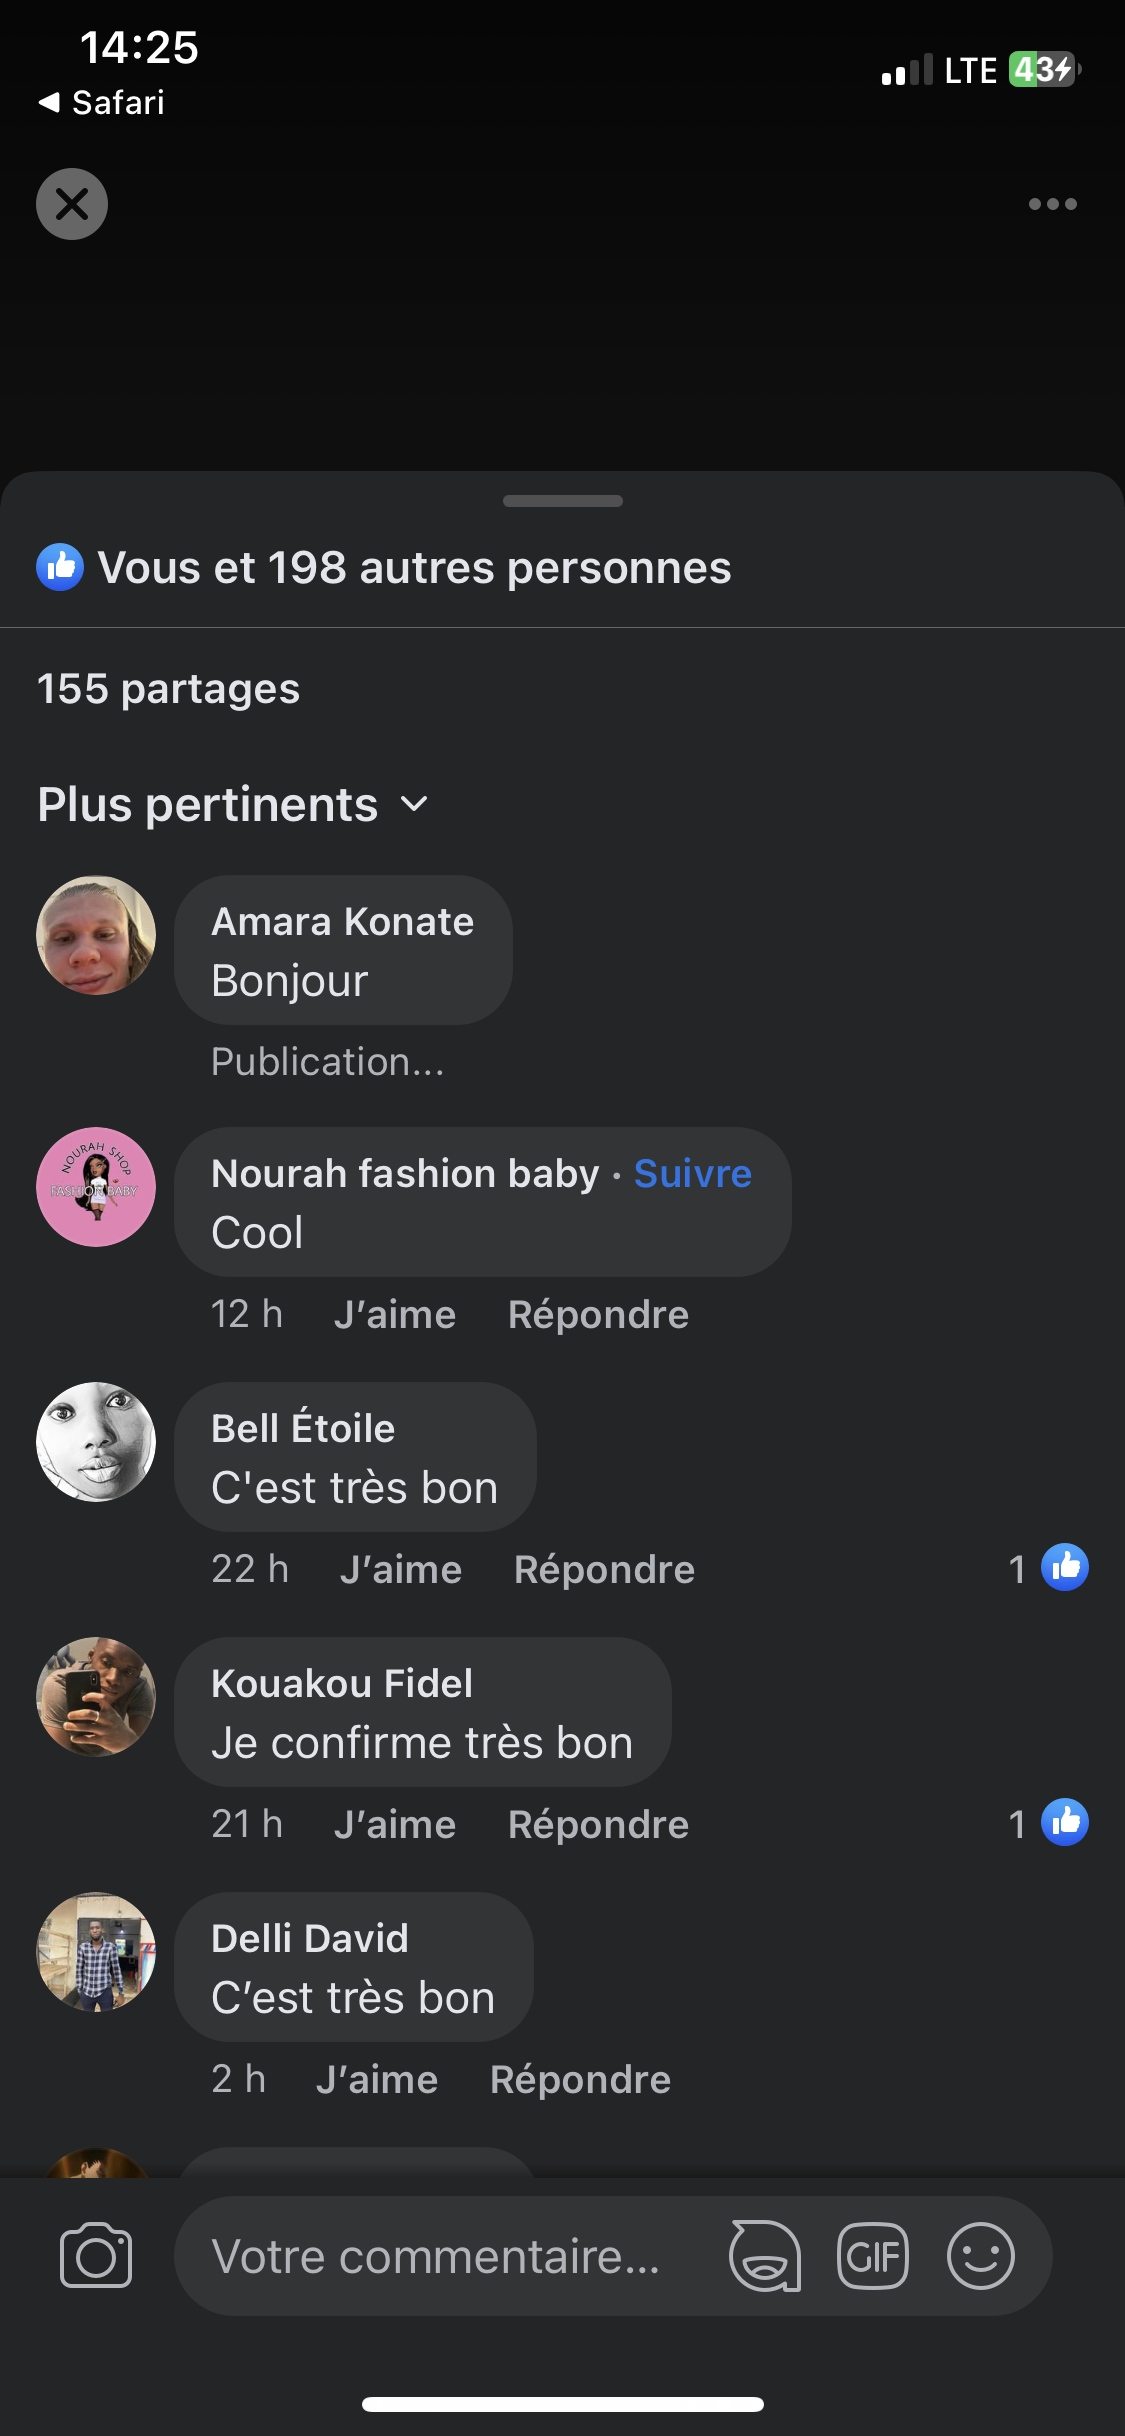1125x2436 pixels.
Task: Open the three-dot more options menu
Action: pyautogui.click(x=1052, y=204)
